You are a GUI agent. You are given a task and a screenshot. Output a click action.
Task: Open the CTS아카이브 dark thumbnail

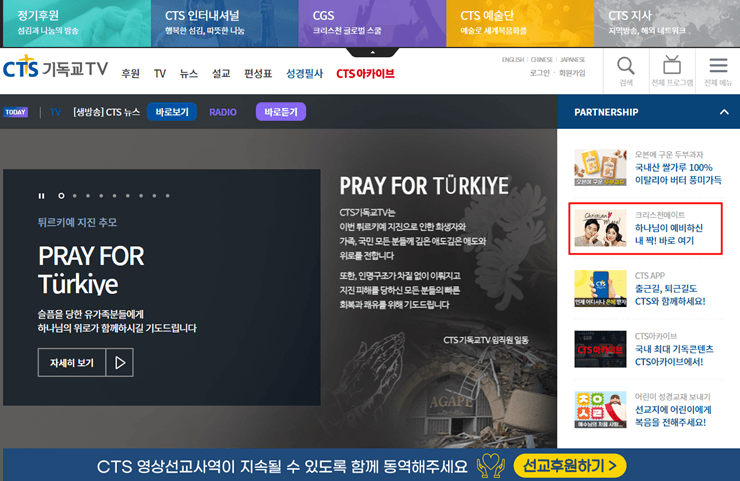[600, 349]
